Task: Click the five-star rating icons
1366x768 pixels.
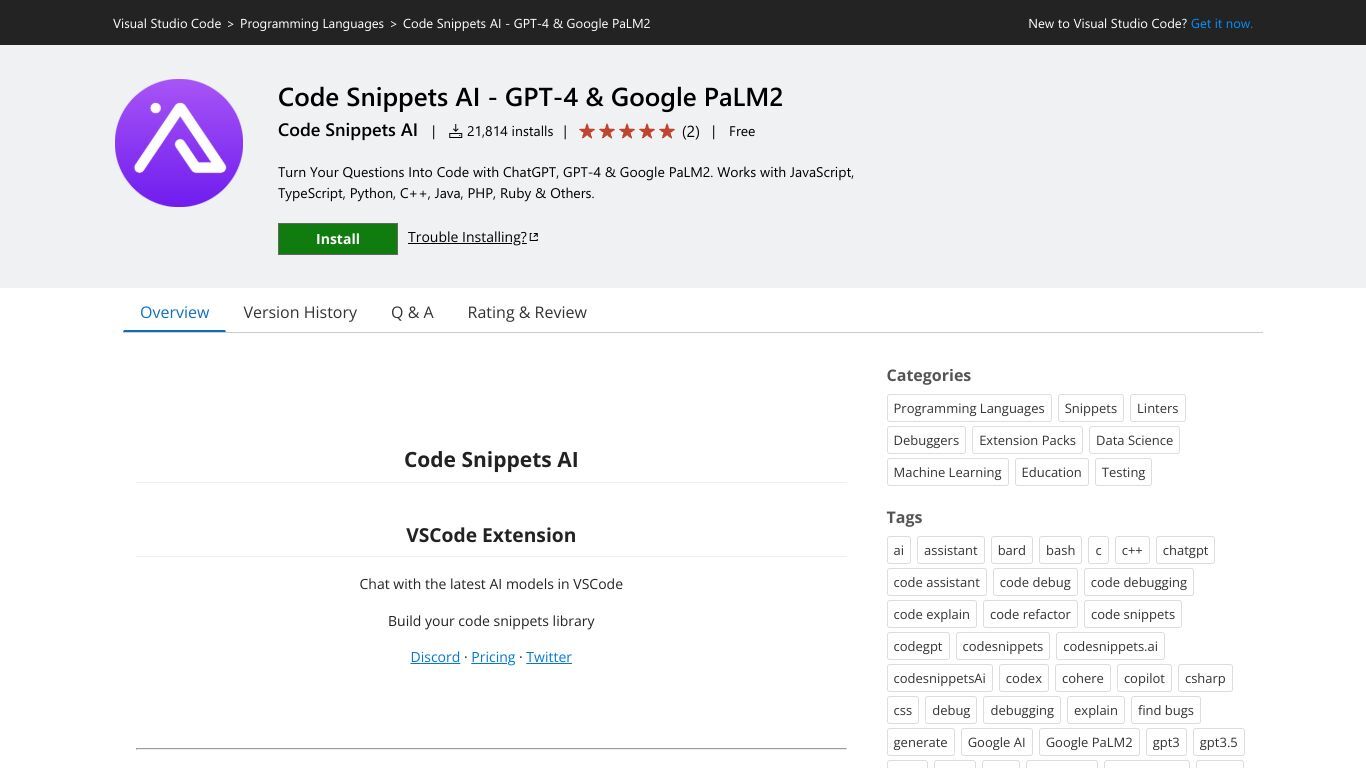Action: 627,131
